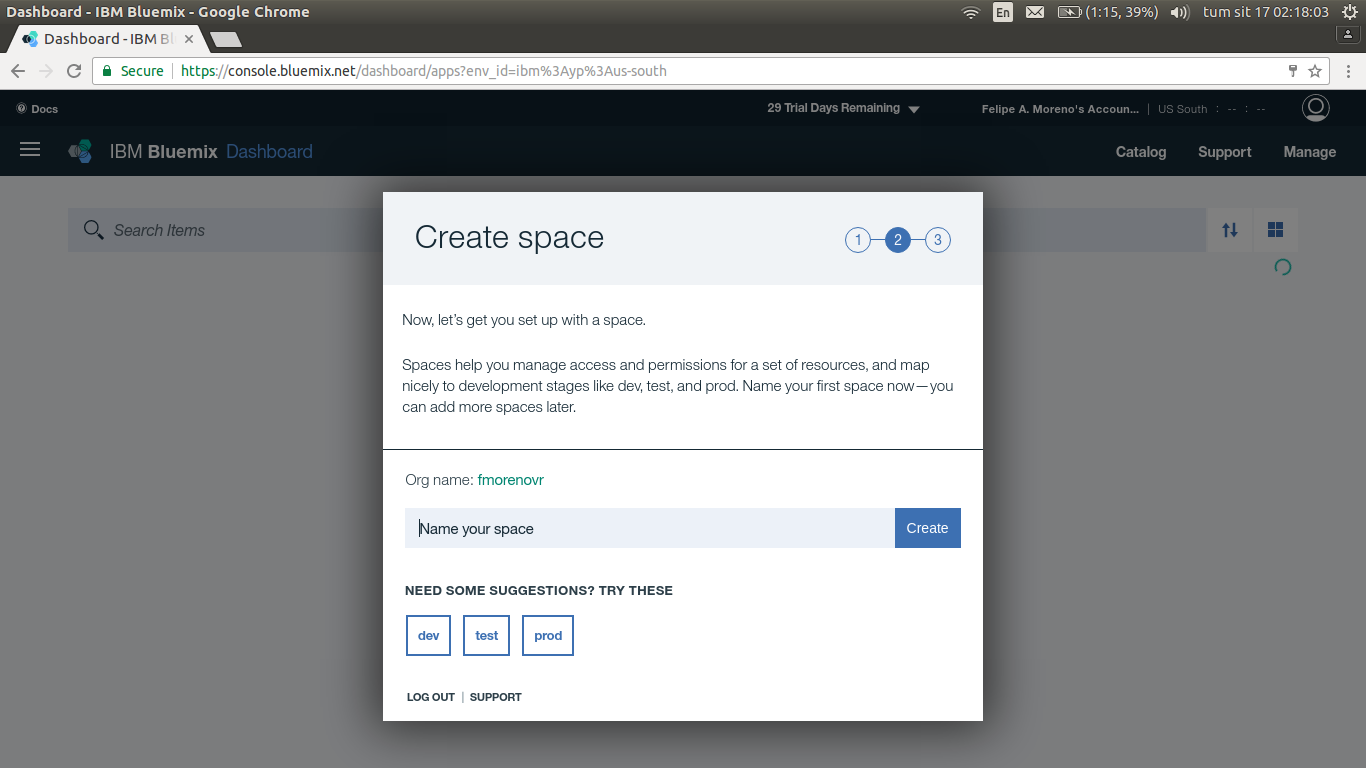Click the SUPPORT link in dialog footer
This screenshot has width=1366, height=768.
[495, 697]
